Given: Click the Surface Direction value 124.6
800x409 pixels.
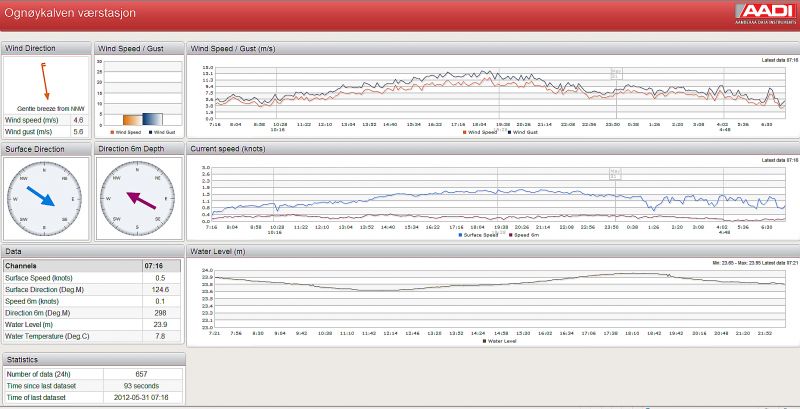Looking at the screenshot, I should (161, 290).
